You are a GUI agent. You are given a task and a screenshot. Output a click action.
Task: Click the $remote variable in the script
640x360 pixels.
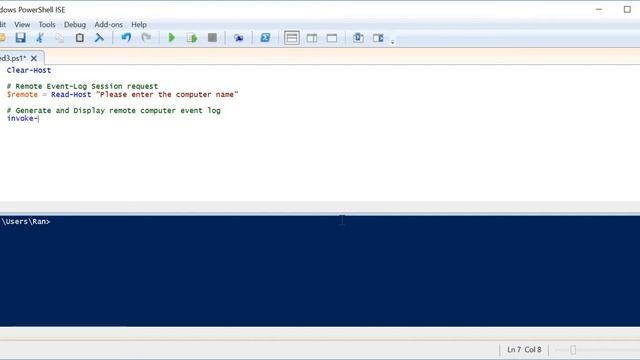22,94
